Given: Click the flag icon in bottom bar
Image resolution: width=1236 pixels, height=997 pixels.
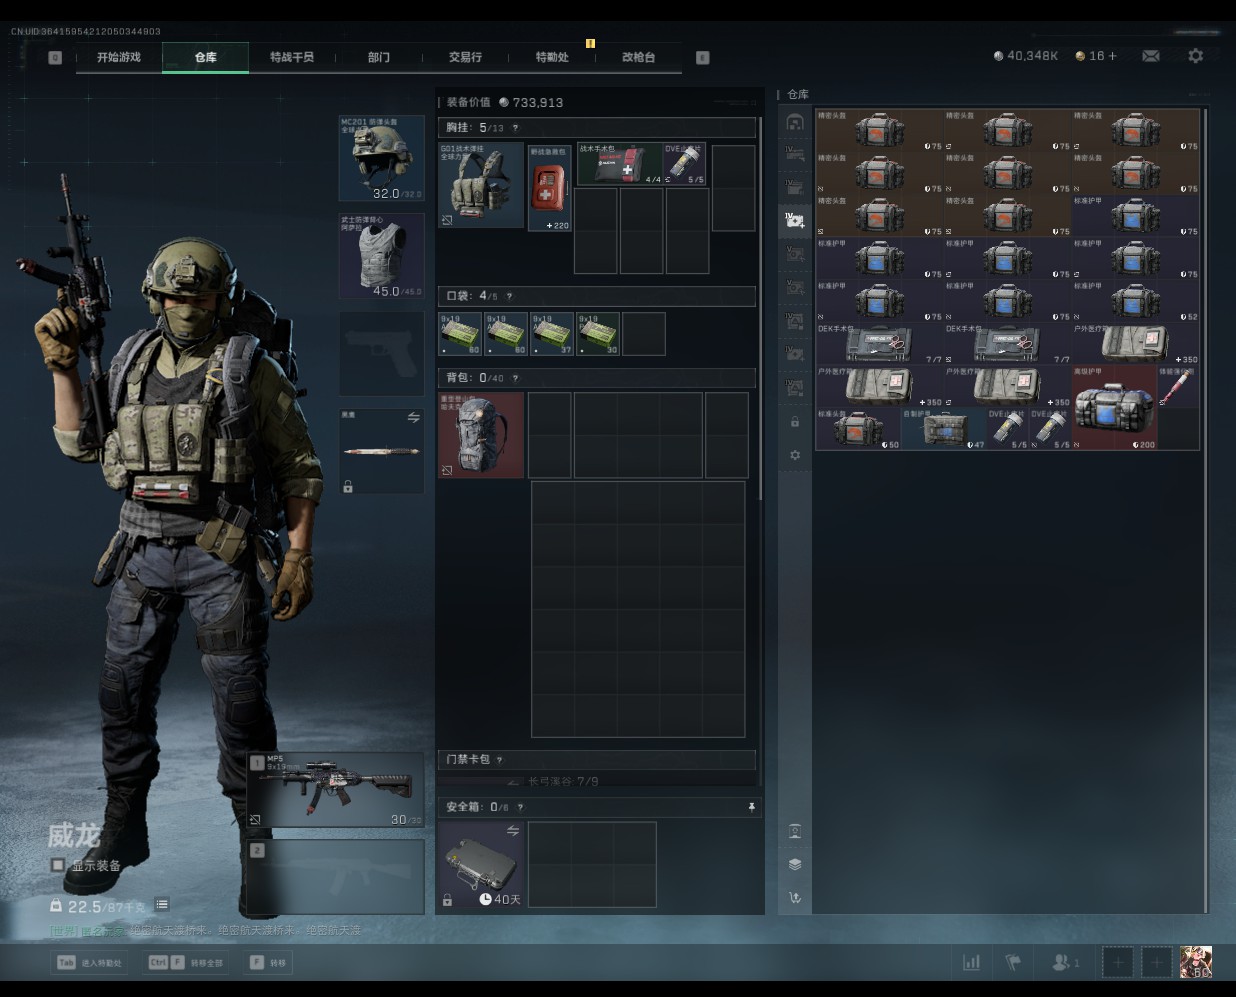Looking at the screenshot, I should pyautogui.click(x=1013, y=962).
